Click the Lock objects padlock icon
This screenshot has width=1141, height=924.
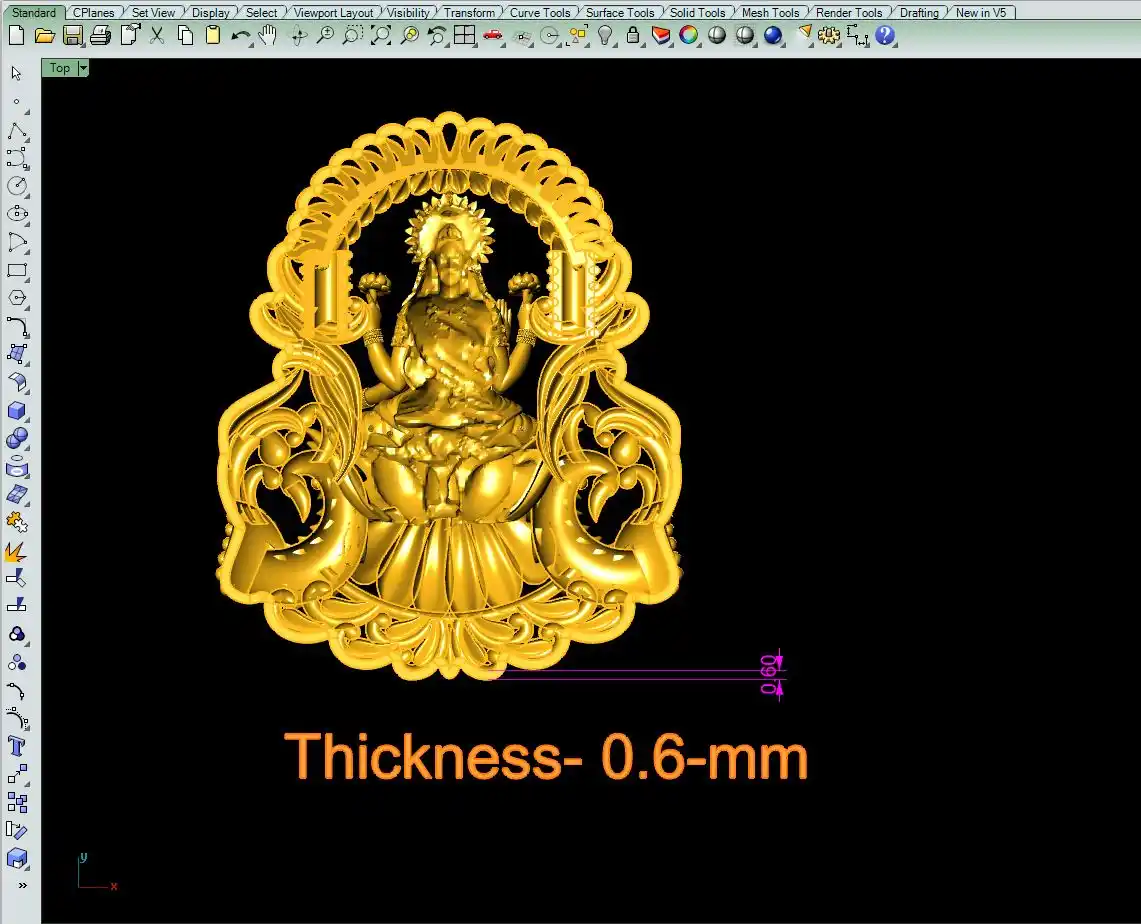coord(633,36)
